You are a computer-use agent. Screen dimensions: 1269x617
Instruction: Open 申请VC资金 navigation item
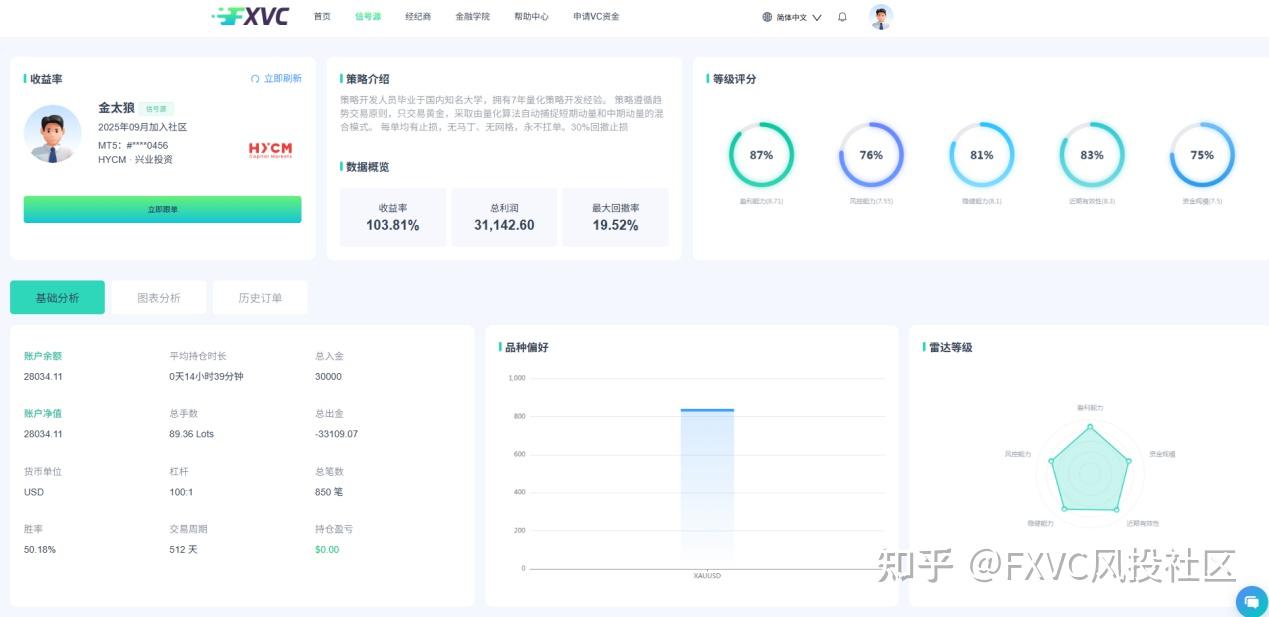pyautogui.click(x=596, y=17)
